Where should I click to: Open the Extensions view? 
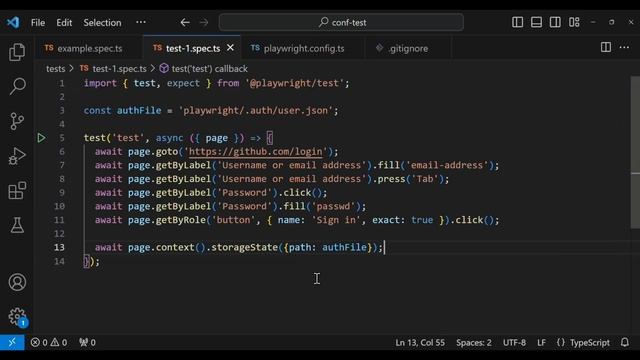coord(17,191)
